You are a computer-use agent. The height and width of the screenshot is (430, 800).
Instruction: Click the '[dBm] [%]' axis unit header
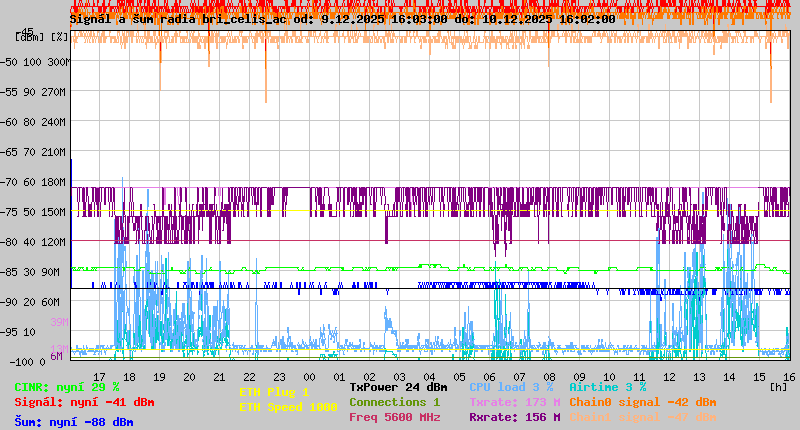click(42, 37)
